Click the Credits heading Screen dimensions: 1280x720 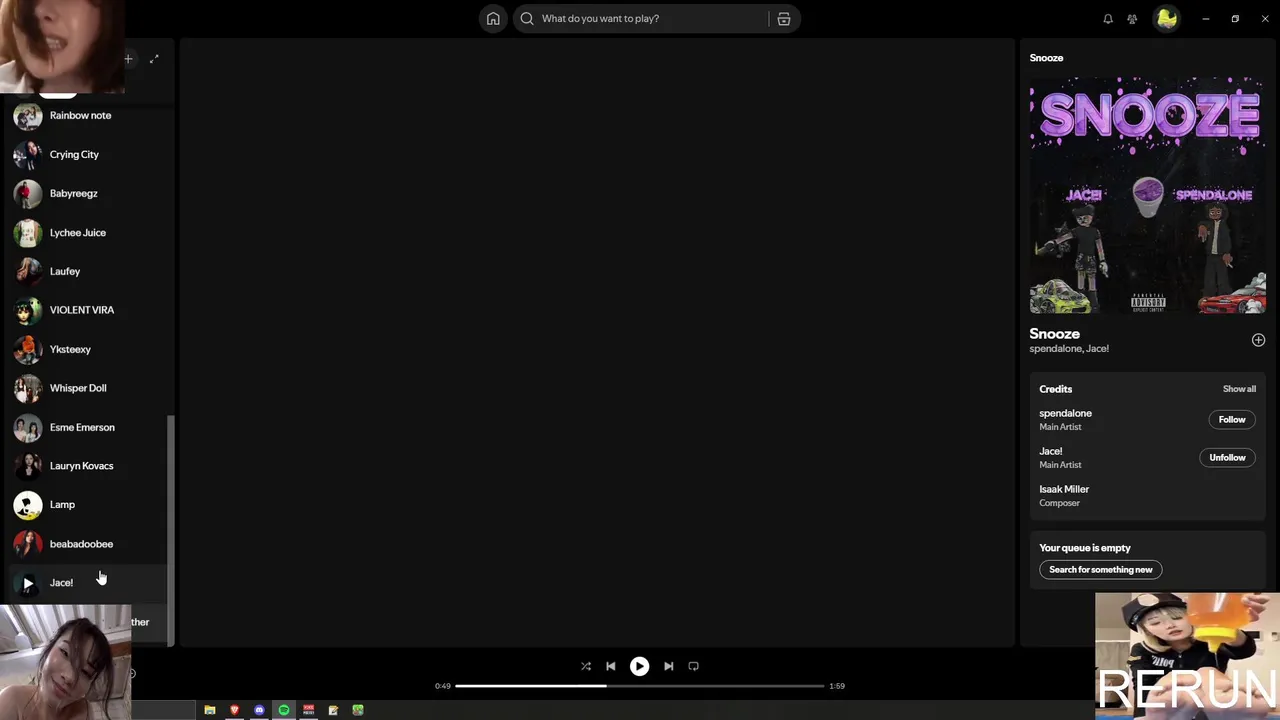click(1055, 389)
